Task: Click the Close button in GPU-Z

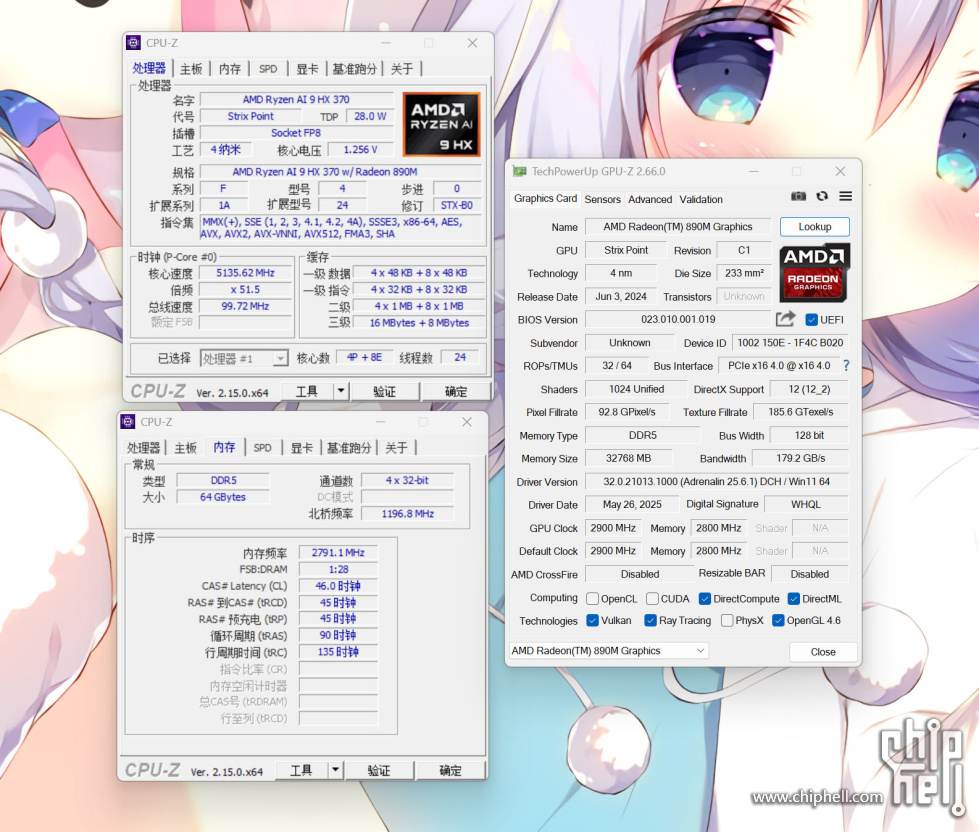Action: (823, 652)
